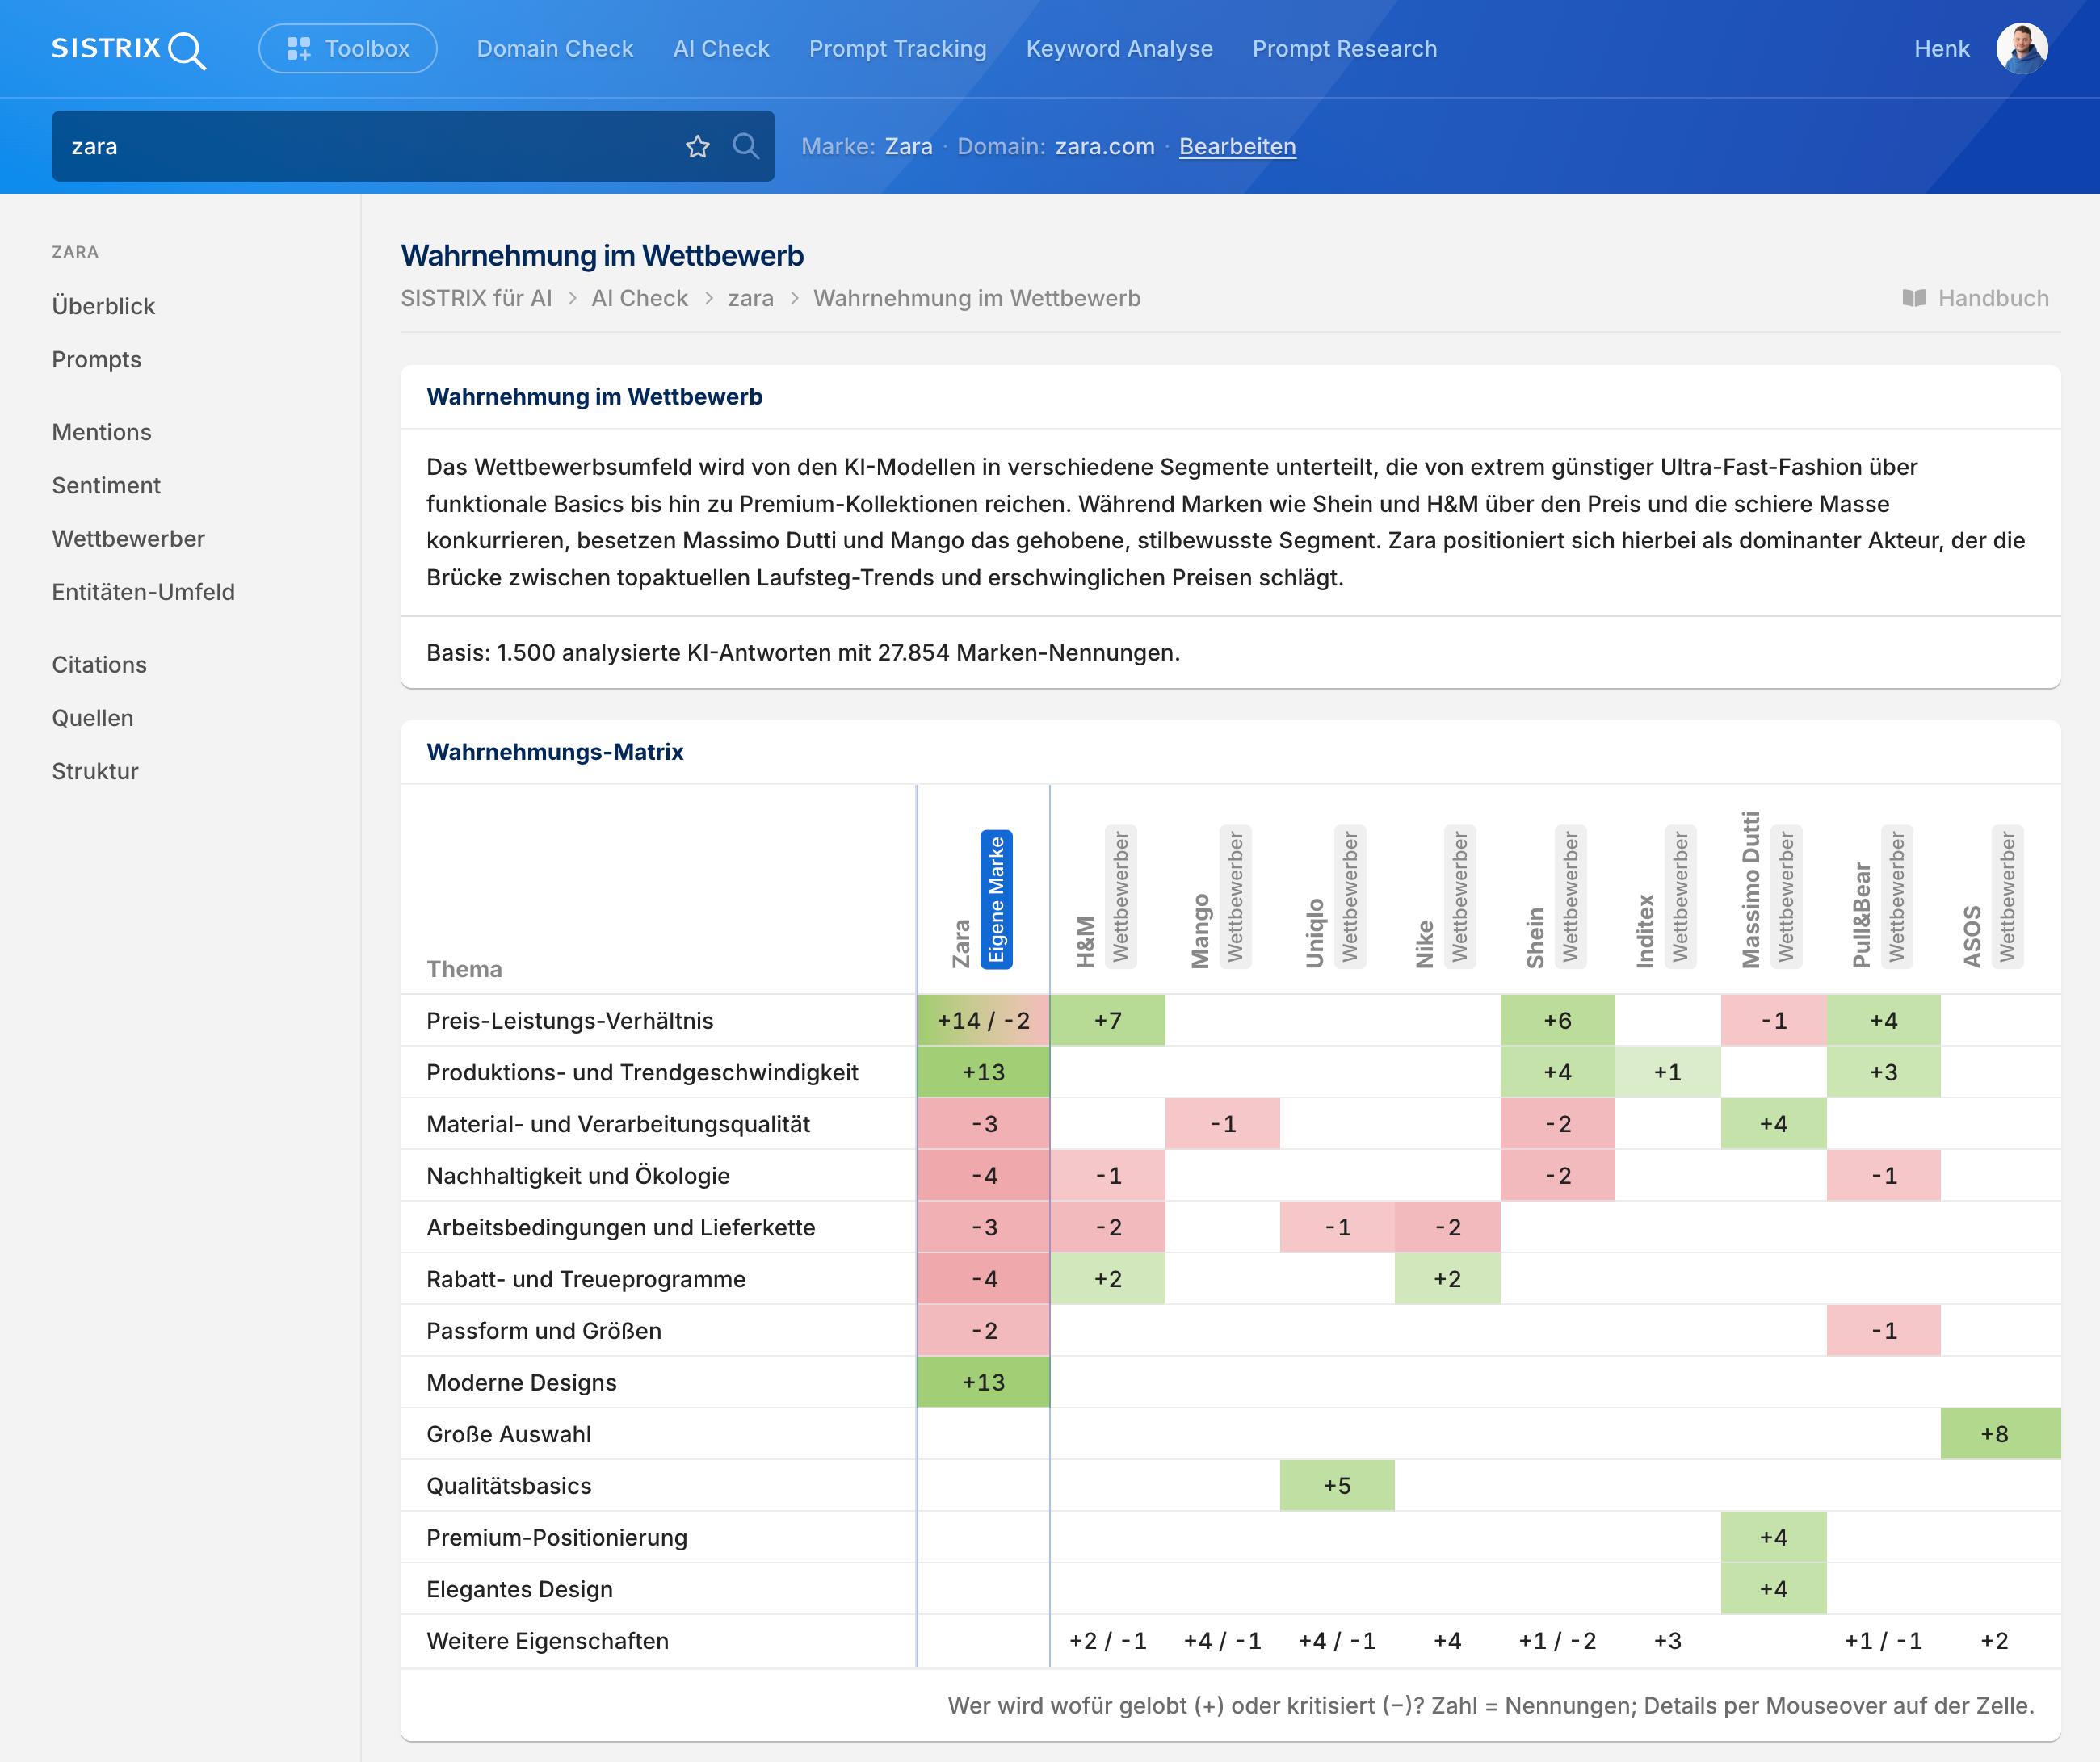The image size is (2100, 1762).
Task: Click breadcrumb SISTRIX für AI
Action: [x=476, y=298]
